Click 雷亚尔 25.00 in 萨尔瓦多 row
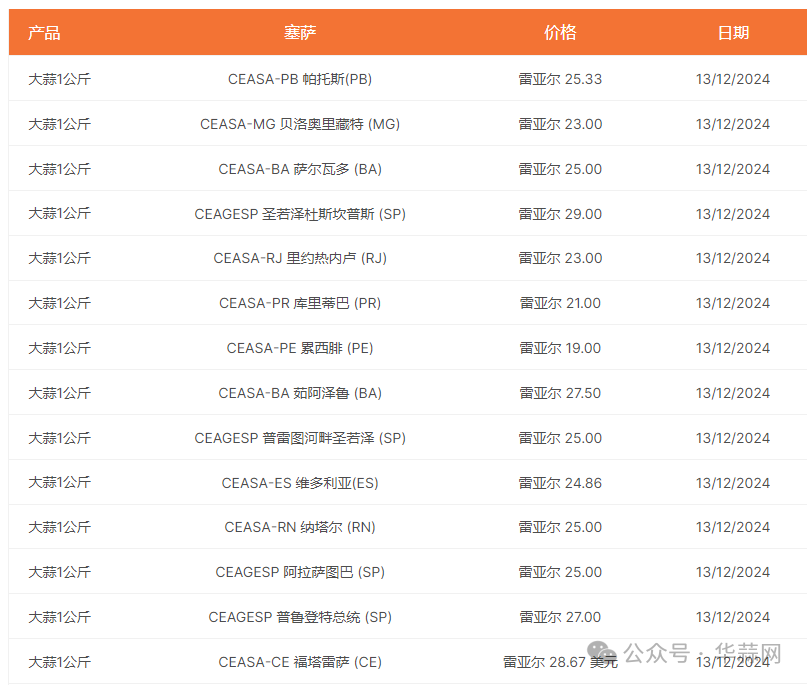This screenshot has height=685, width=807. [x=560, y=169]
